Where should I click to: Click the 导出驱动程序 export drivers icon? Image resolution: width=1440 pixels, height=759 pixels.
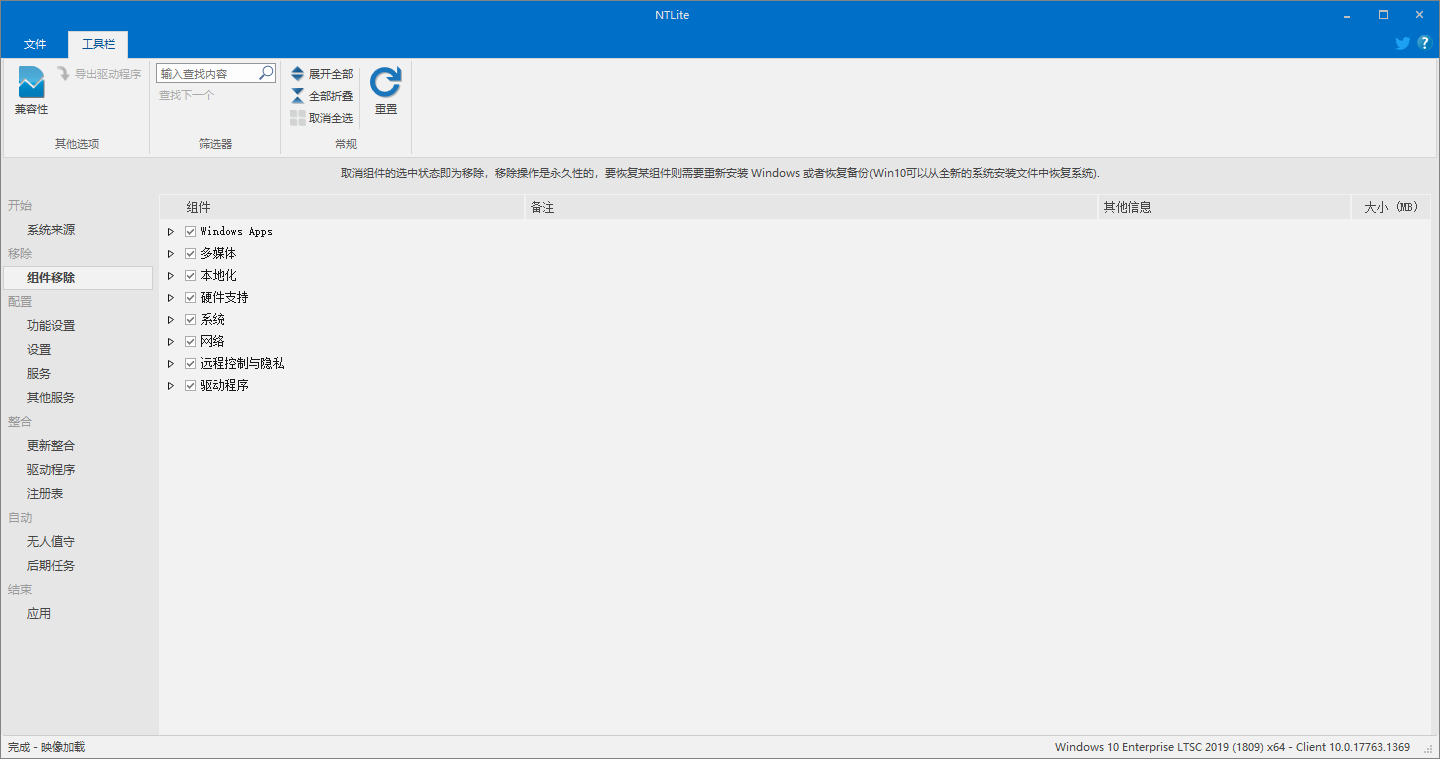click(63, 74)
